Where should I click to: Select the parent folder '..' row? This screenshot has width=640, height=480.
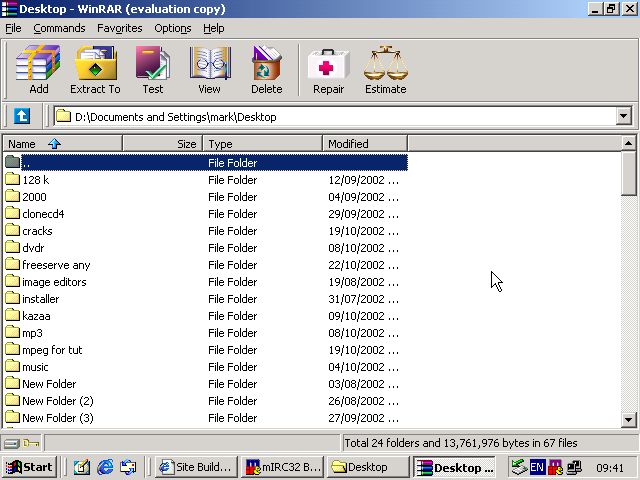click(x=206, y=162)
